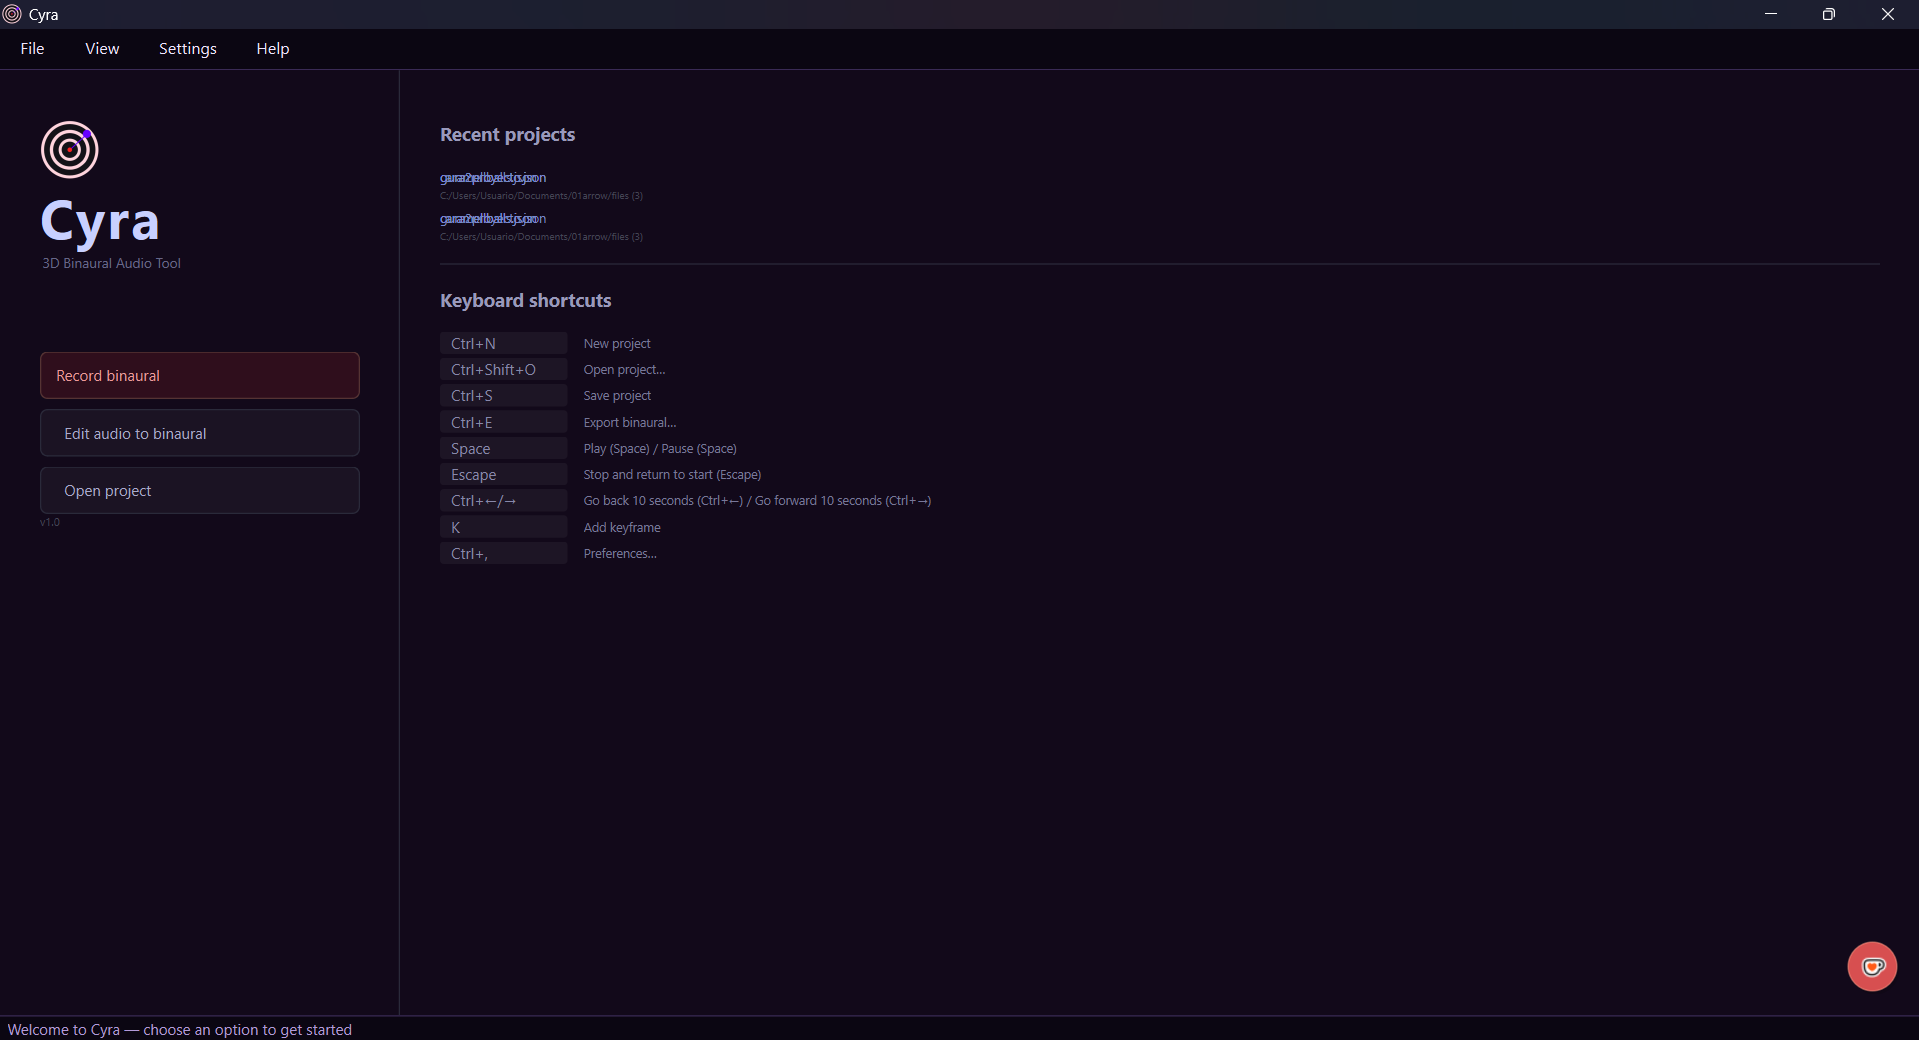1919x1040 pixels.
Task: Open the Help menu
Action: point(273,48)
